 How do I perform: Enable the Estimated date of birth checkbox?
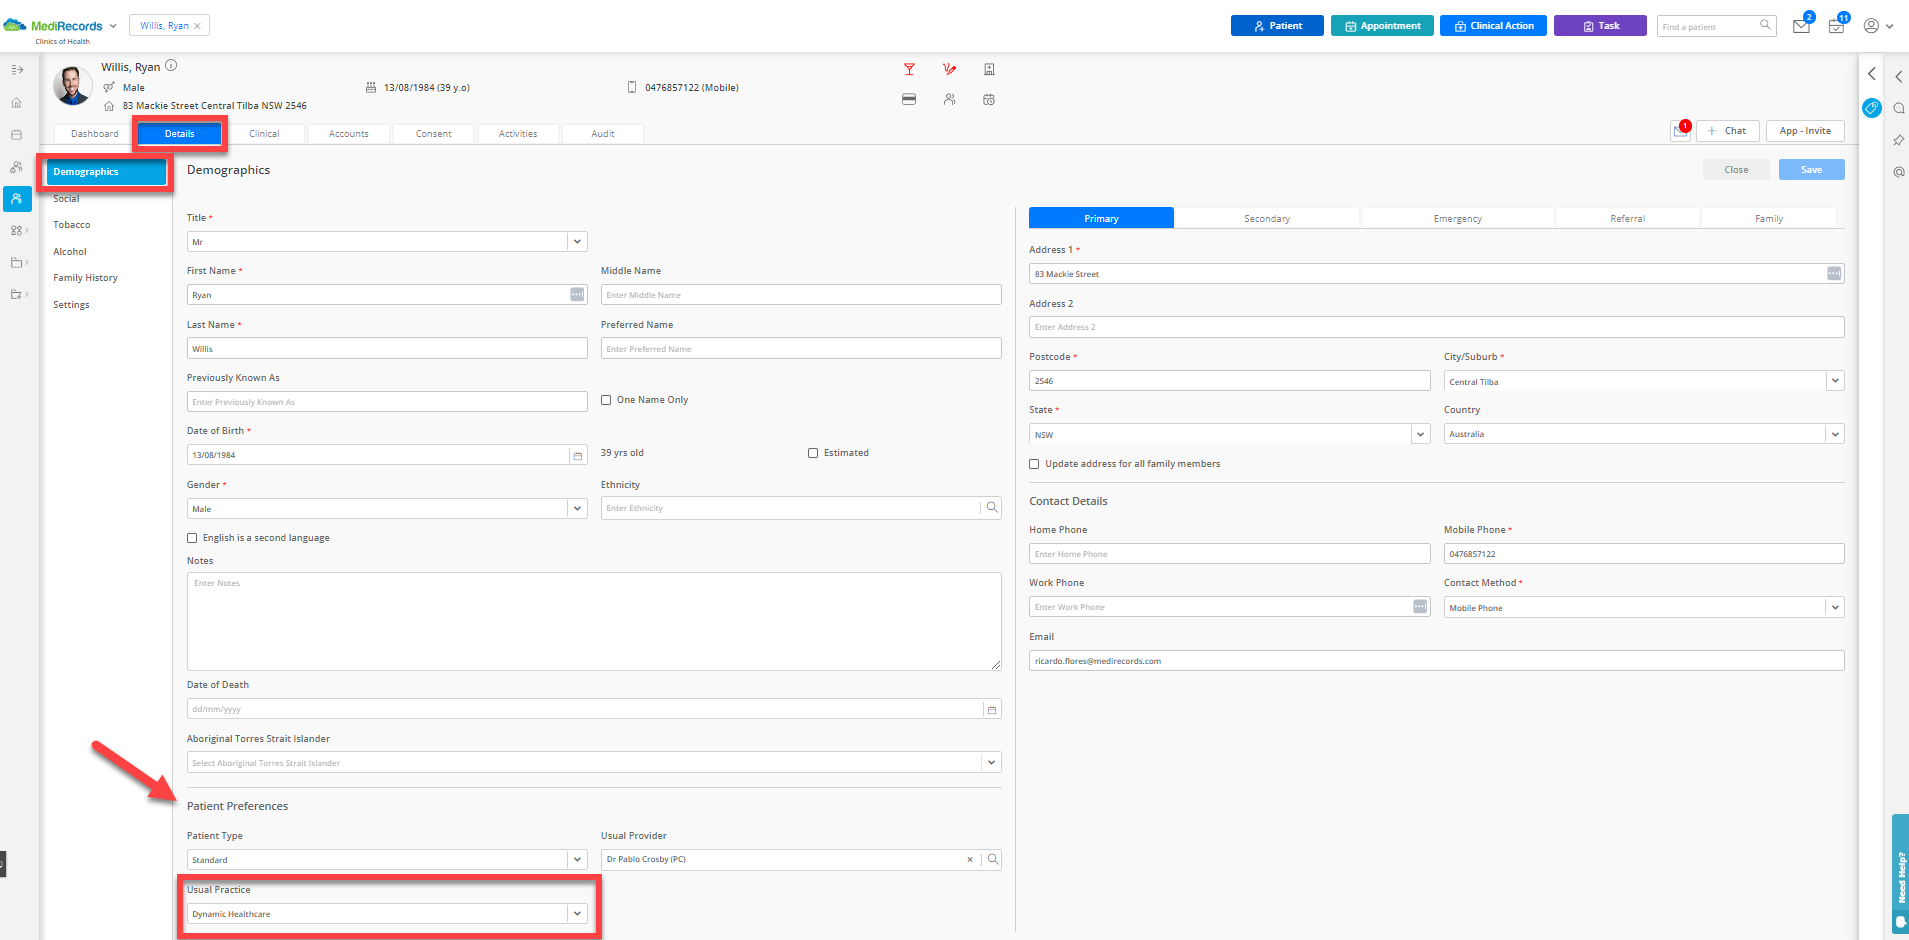pos(813,452)
